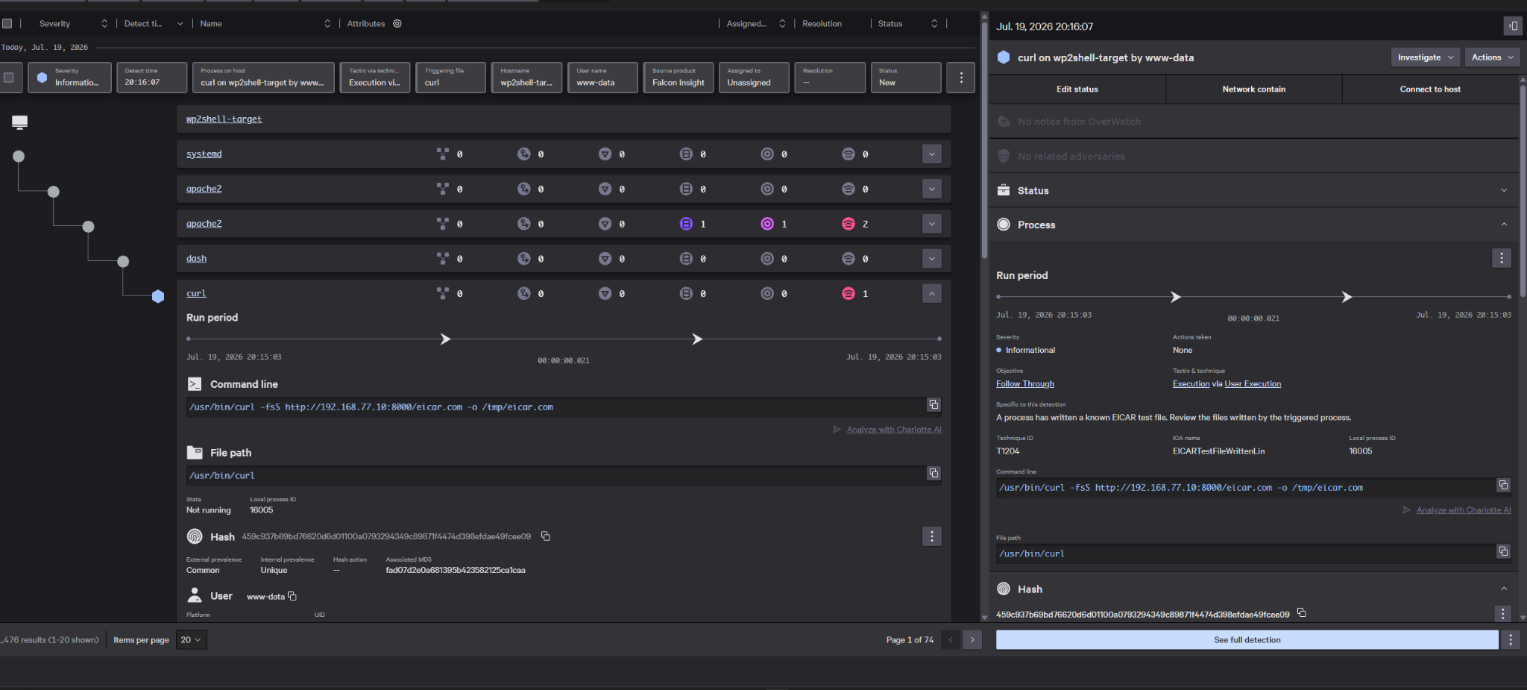Collapse the curl process row
Image resolution: width=1527 pixels, height=690 pixels.
(x=932, y=294)
